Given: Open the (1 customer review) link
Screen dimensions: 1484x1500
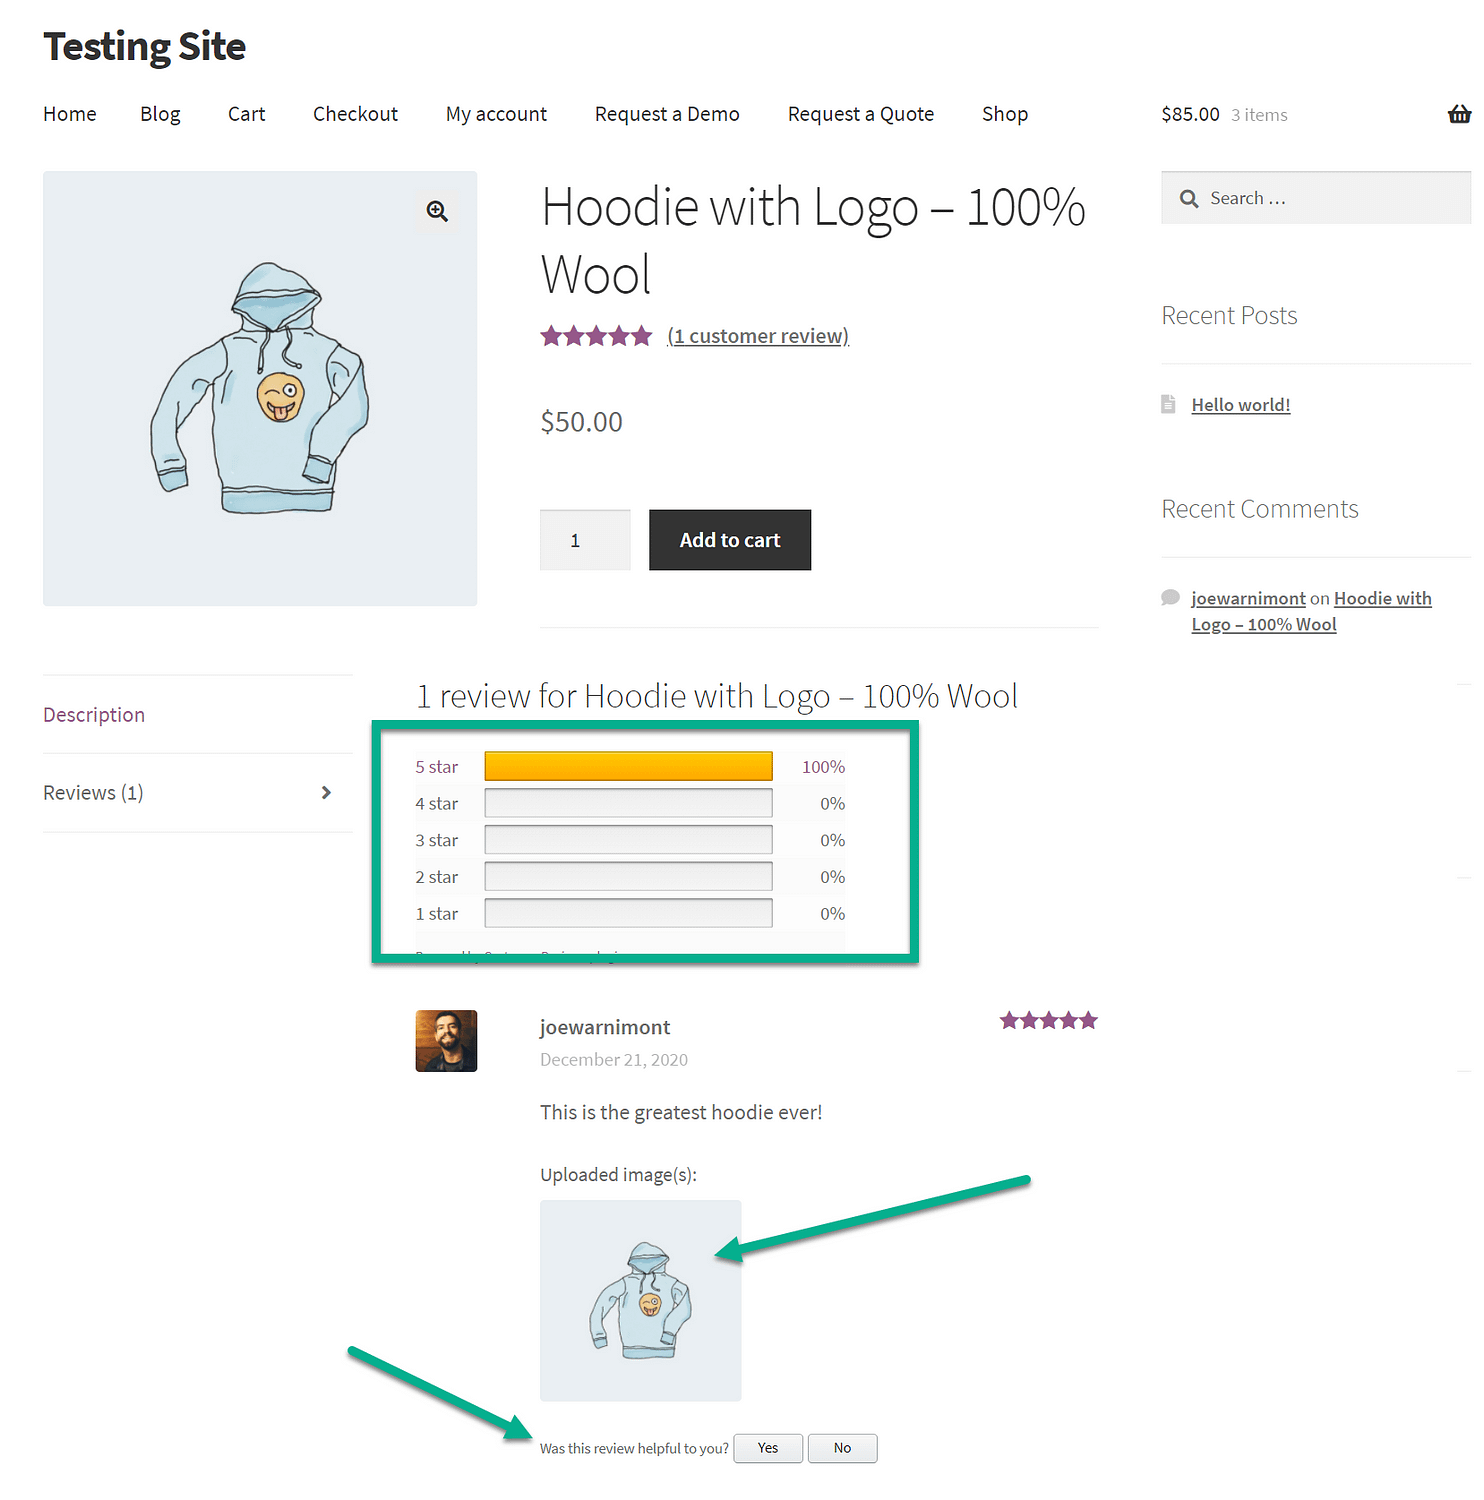Looking at the screenshot, I should pos(758,336).
